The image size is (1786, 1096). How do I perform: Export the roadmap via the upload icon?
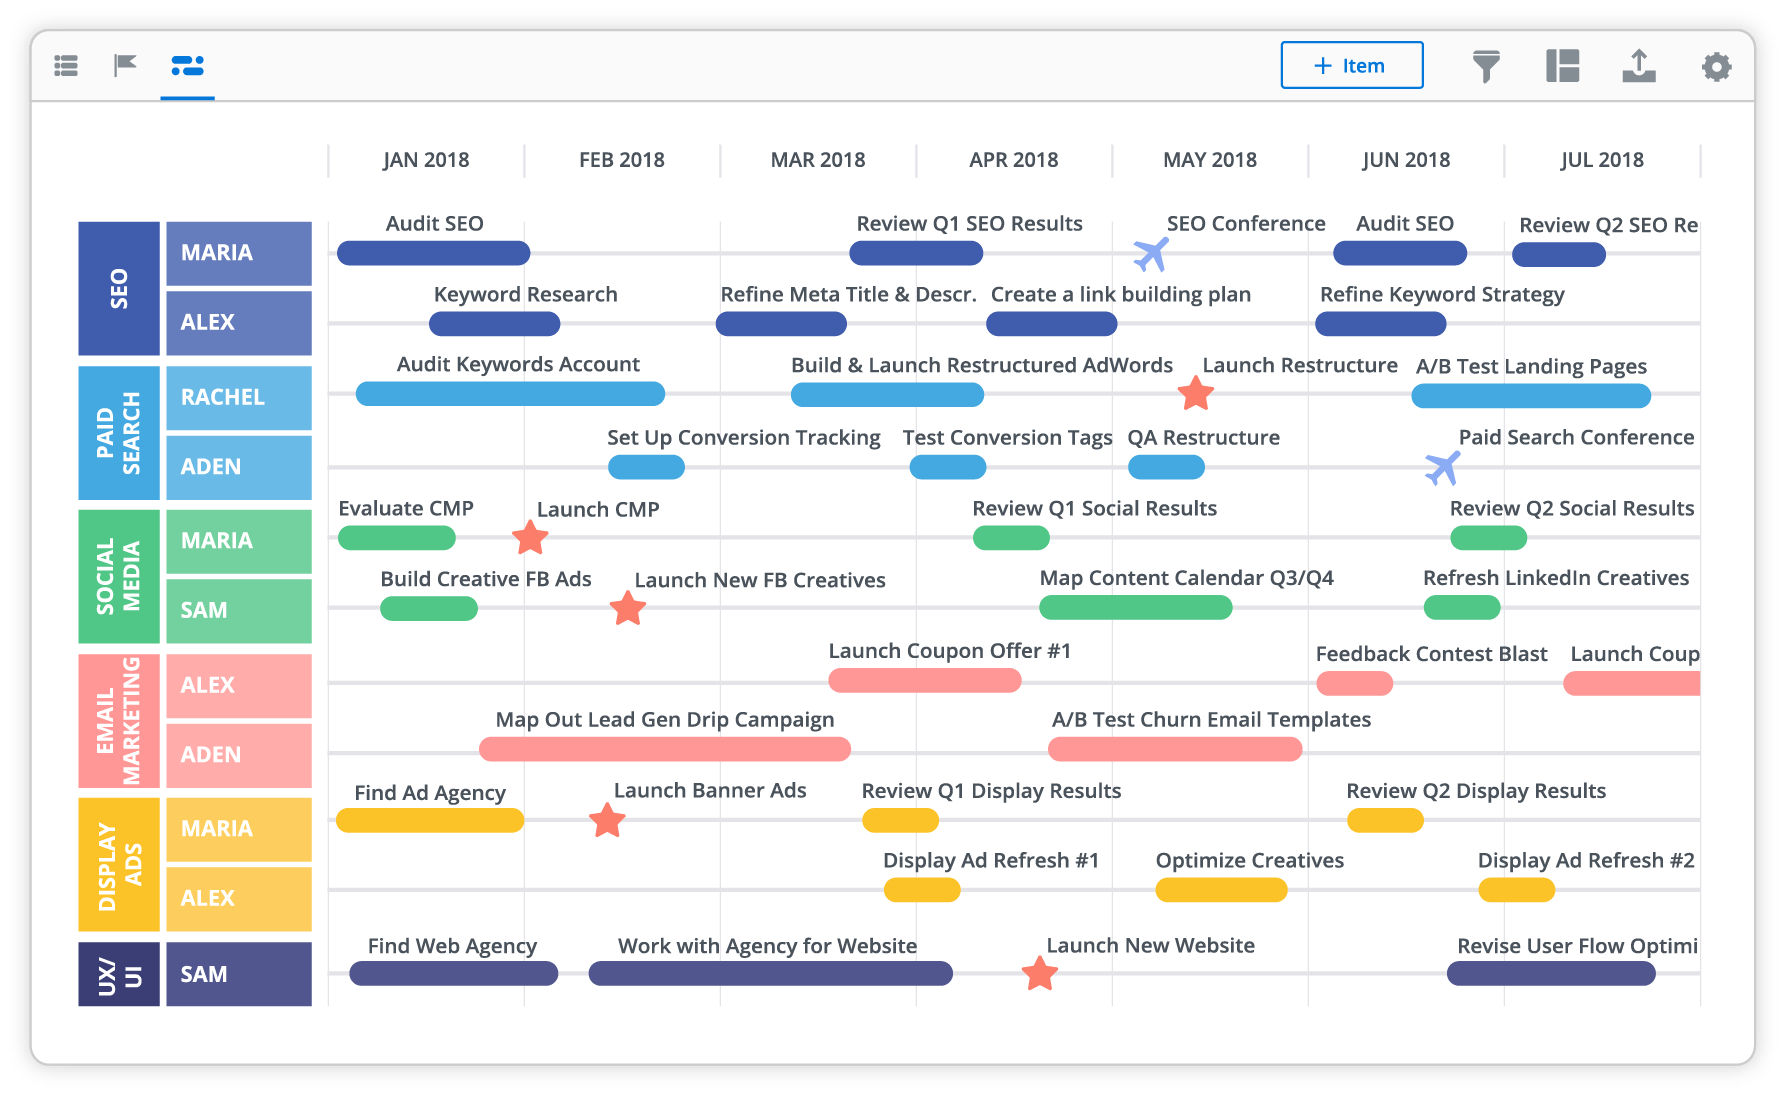(x=1639, y=66)
